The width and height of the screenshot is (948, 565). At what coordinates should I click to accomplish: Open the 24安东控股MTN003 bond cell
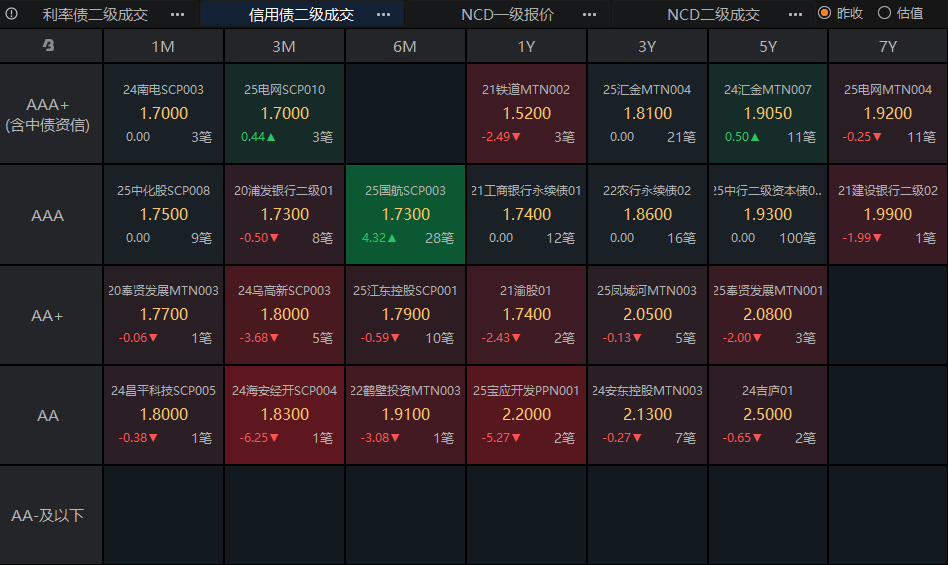click(647, 415)
